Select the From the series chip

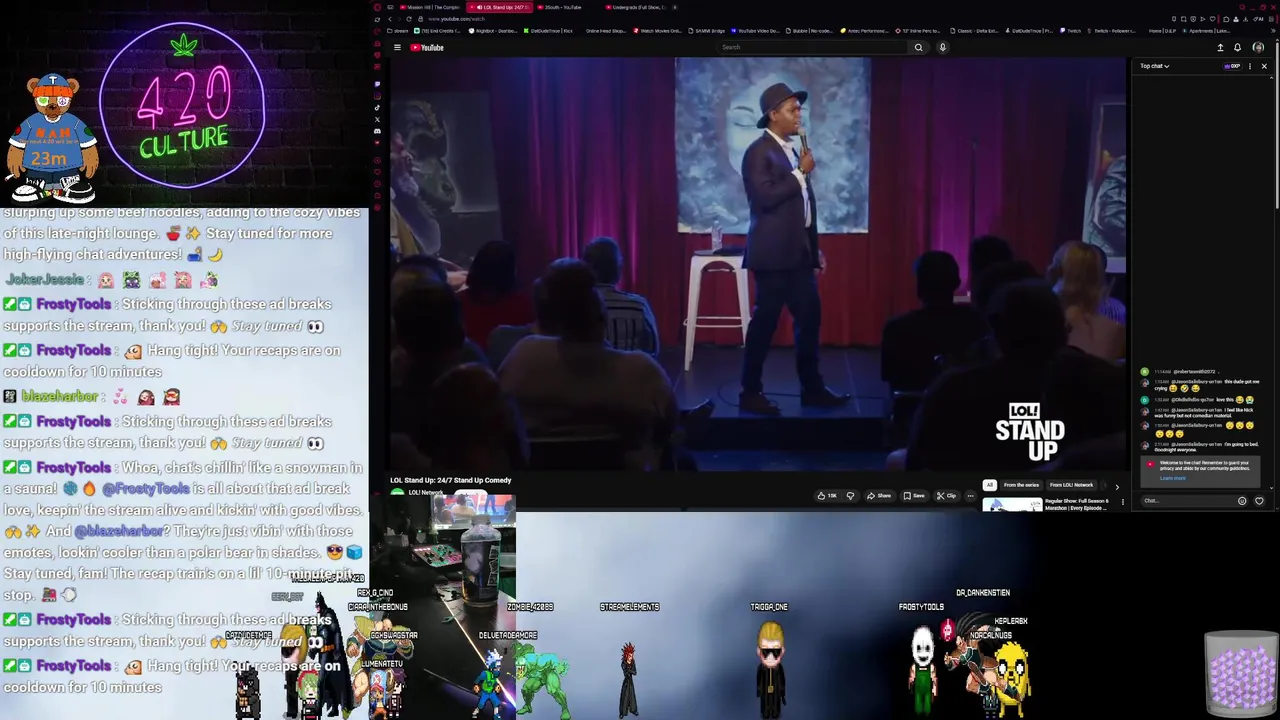coord(1021,485)
